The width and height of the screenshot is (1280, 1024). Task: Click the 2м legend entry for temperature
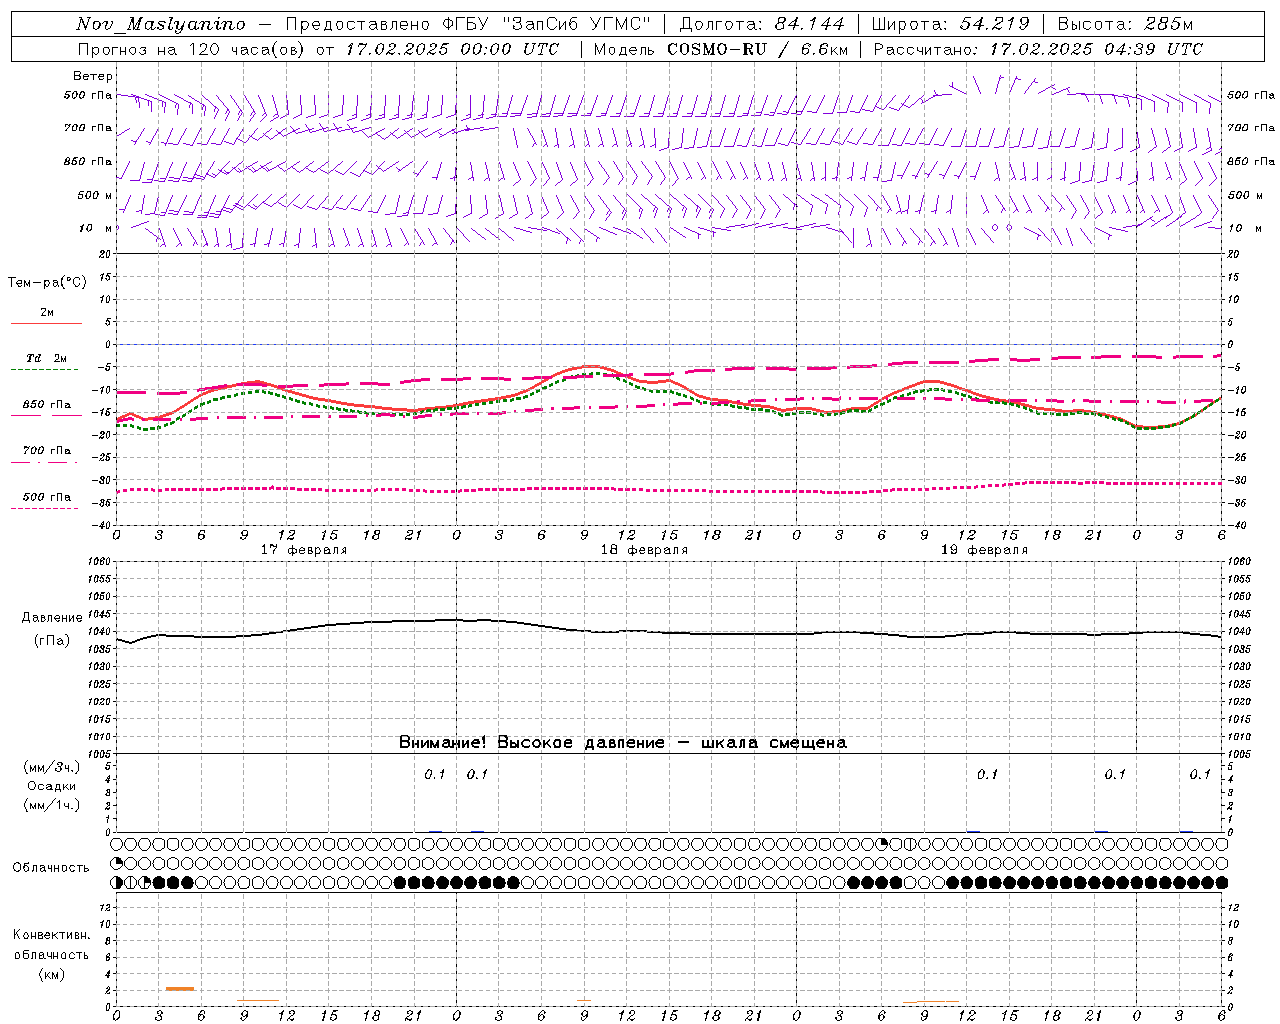(x=47, y=312)
